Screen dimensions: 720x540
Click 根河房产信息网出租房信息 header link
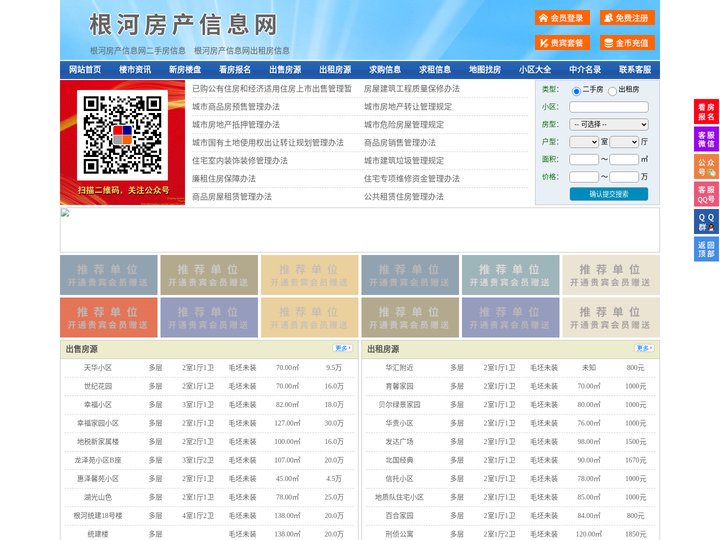(x=242, y=51)
